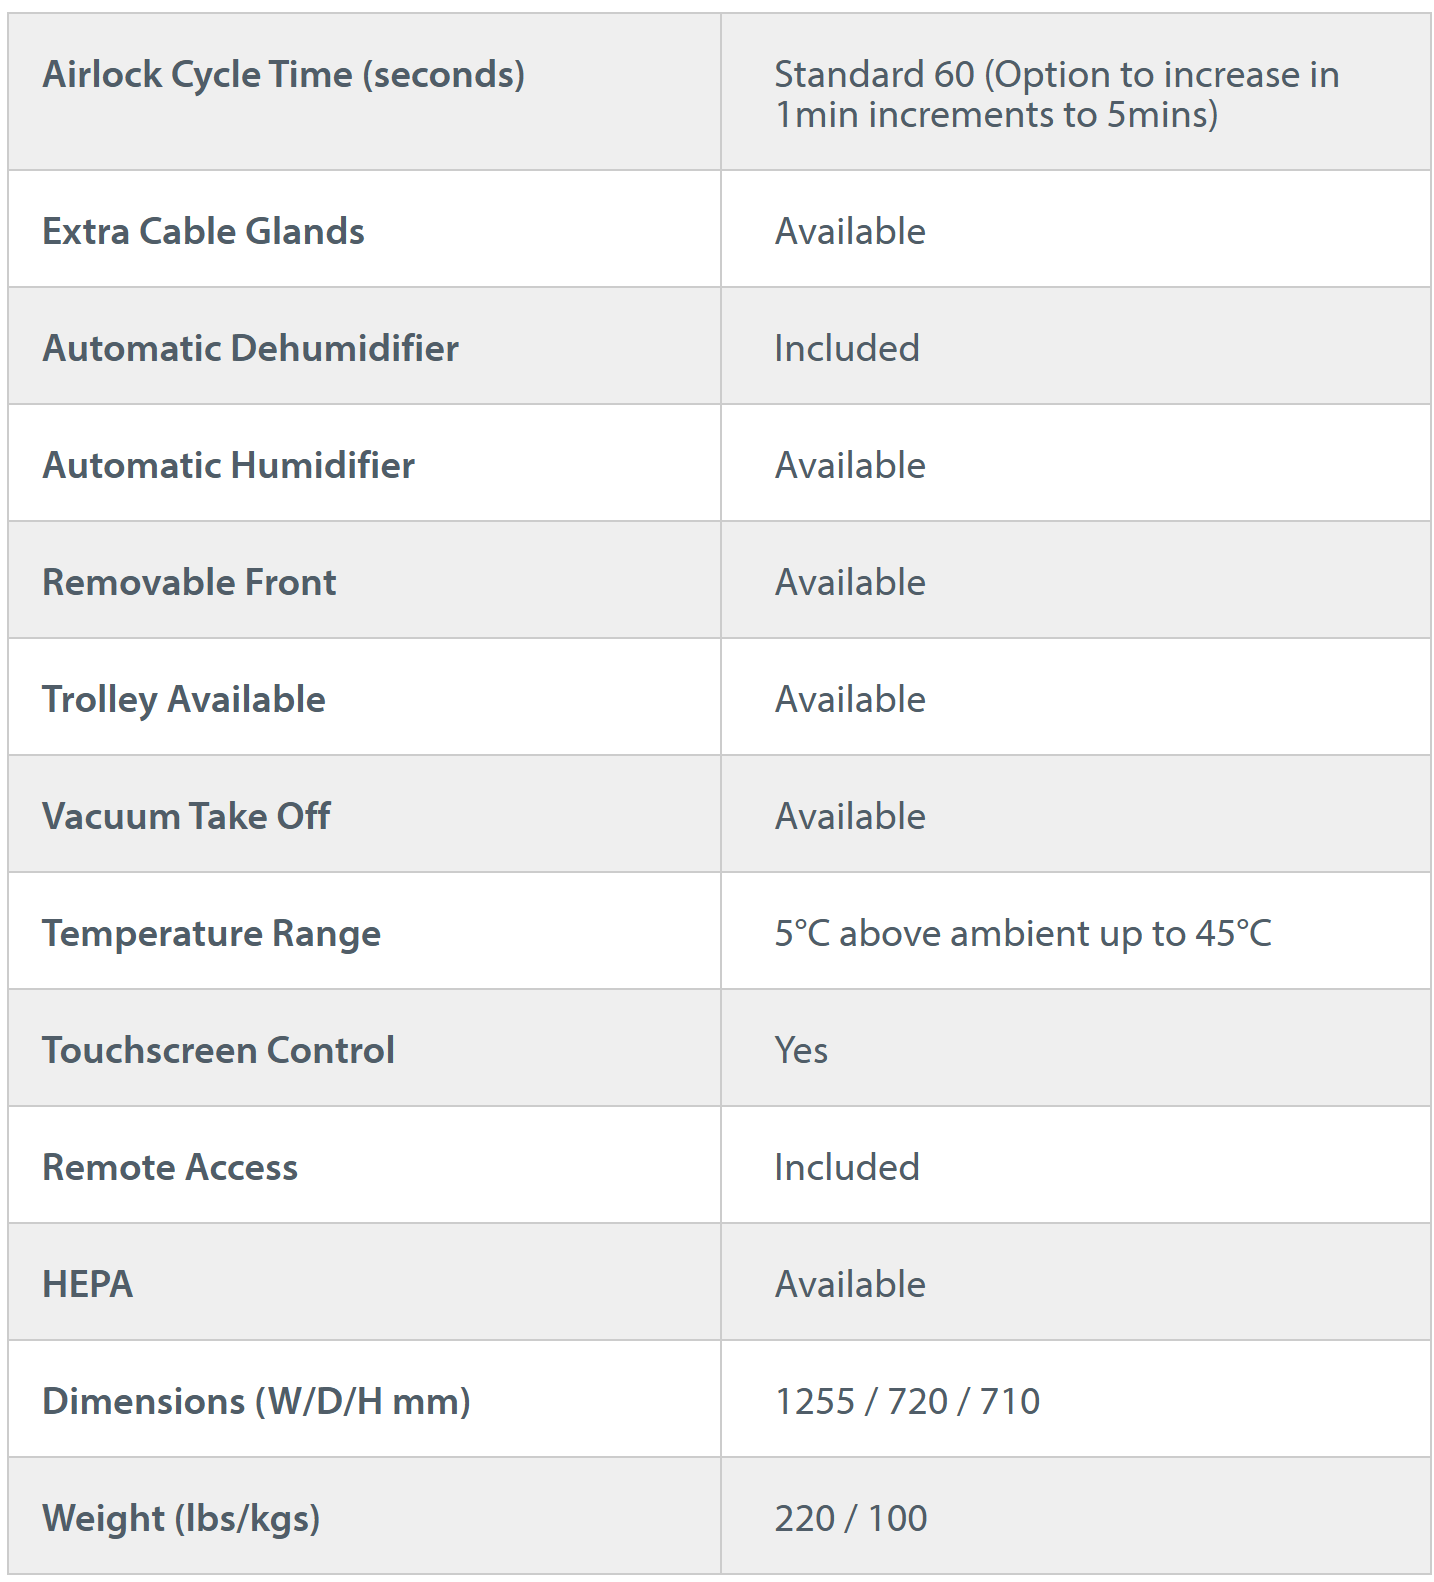The width and height of the screenshot is (1434, 1582).
Task: Select Available value for Vacuum Take Off
Action: (850, 816)
